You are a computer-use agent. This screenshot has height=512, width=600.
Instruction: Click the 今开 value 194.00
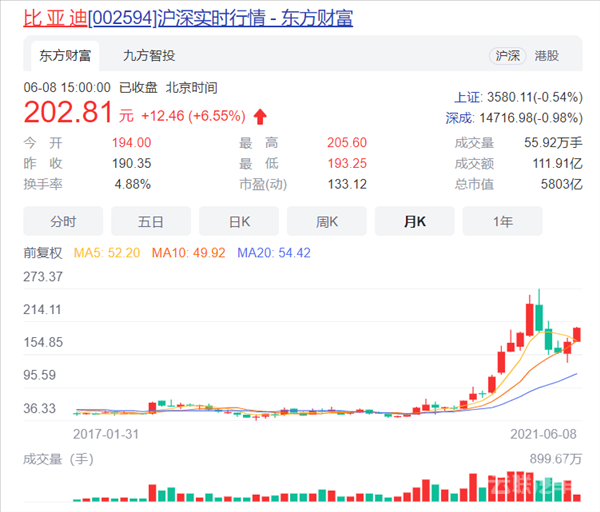(132, 143)
